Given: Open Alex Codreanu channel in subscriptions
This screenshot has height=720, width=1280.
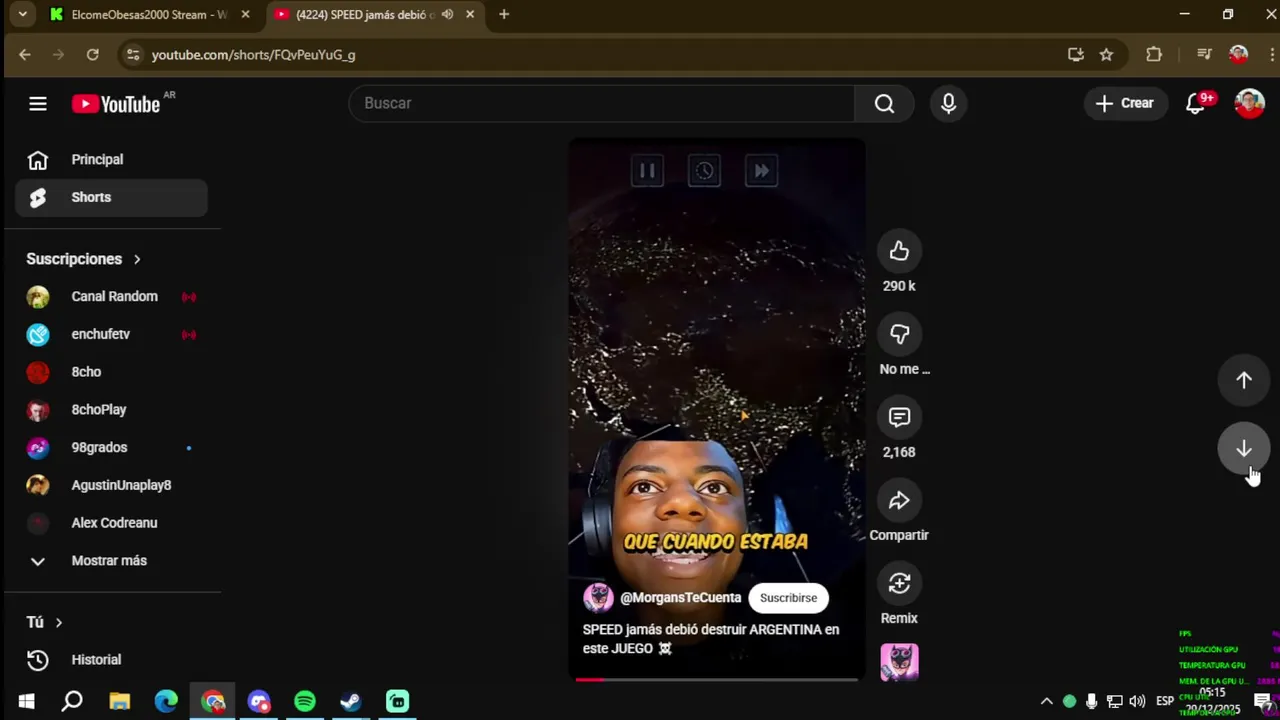Looking at the screenshot, I should pyautogui.click(x=111, y=523).
